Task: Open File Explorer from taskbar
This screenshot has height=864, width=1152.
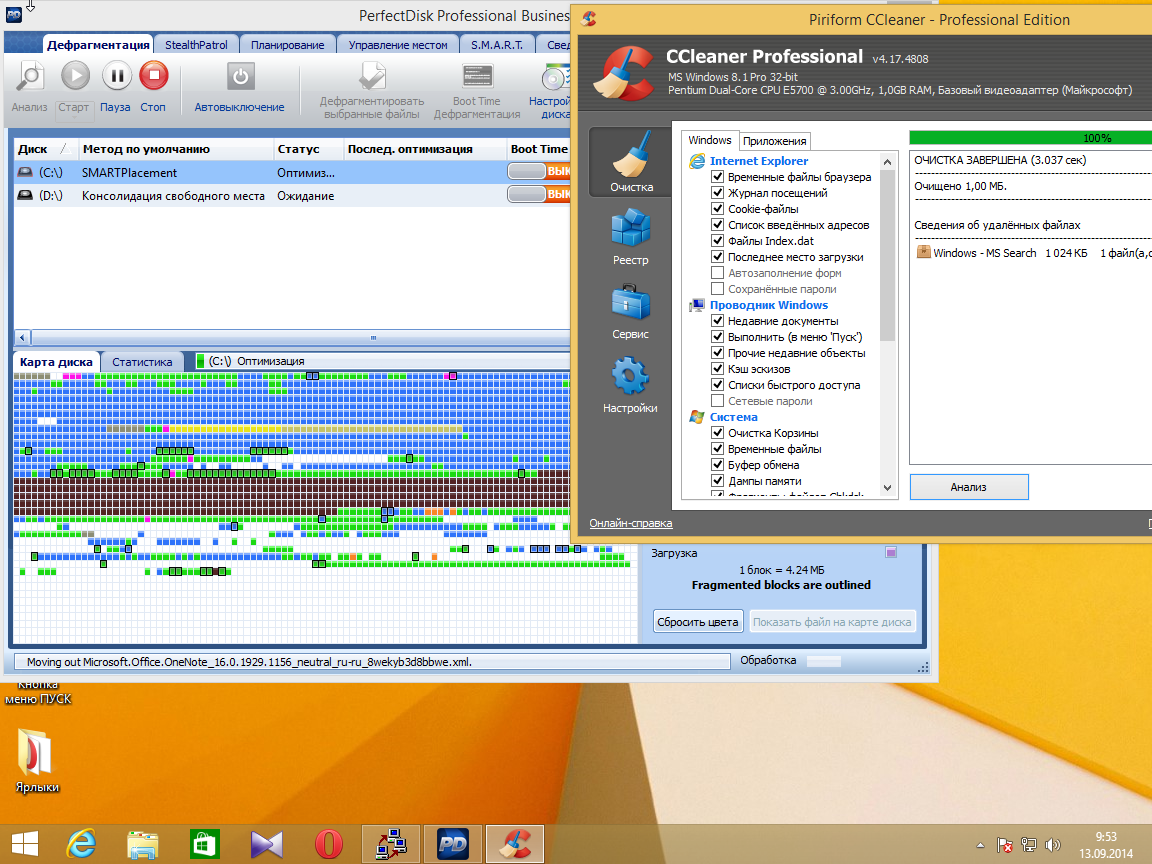Action: (143, 844)
